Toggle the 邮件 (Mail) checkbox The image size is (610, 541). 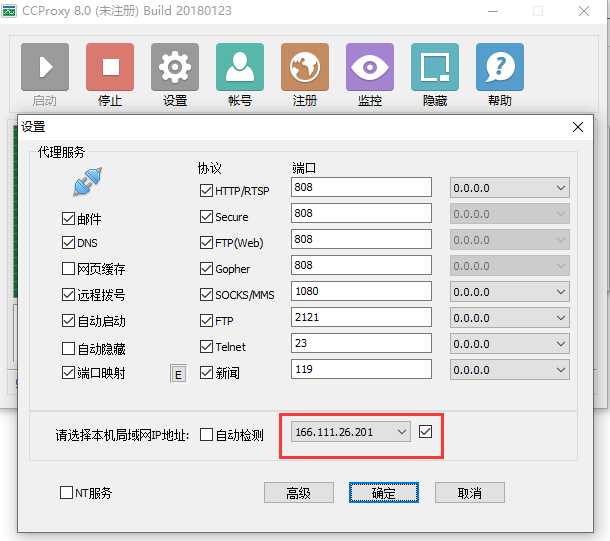point(68,219)
